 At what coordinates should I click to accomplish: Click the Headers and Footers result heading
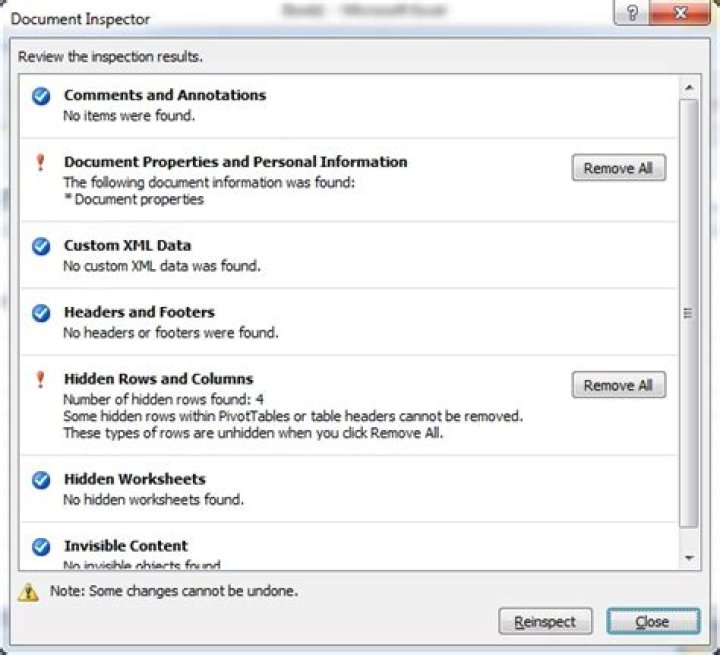click(x=139, y=312)
